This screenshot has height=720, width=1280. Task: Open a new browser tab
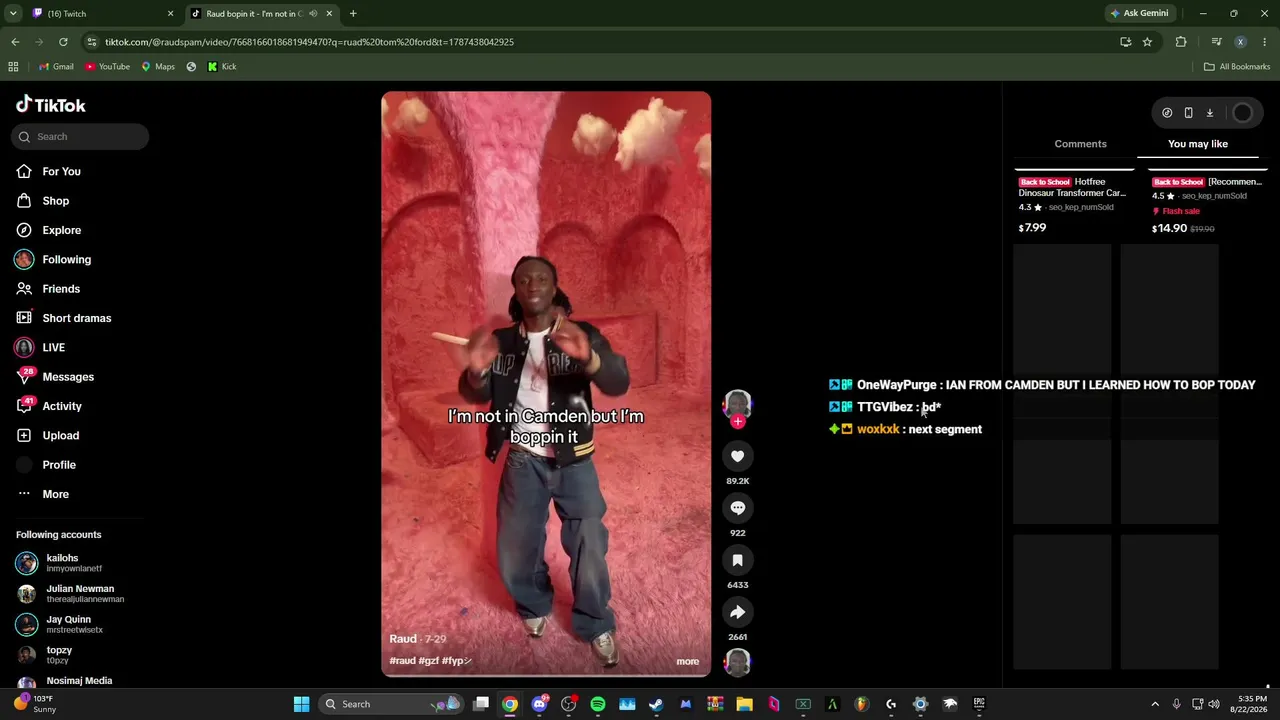click(353, 14)
